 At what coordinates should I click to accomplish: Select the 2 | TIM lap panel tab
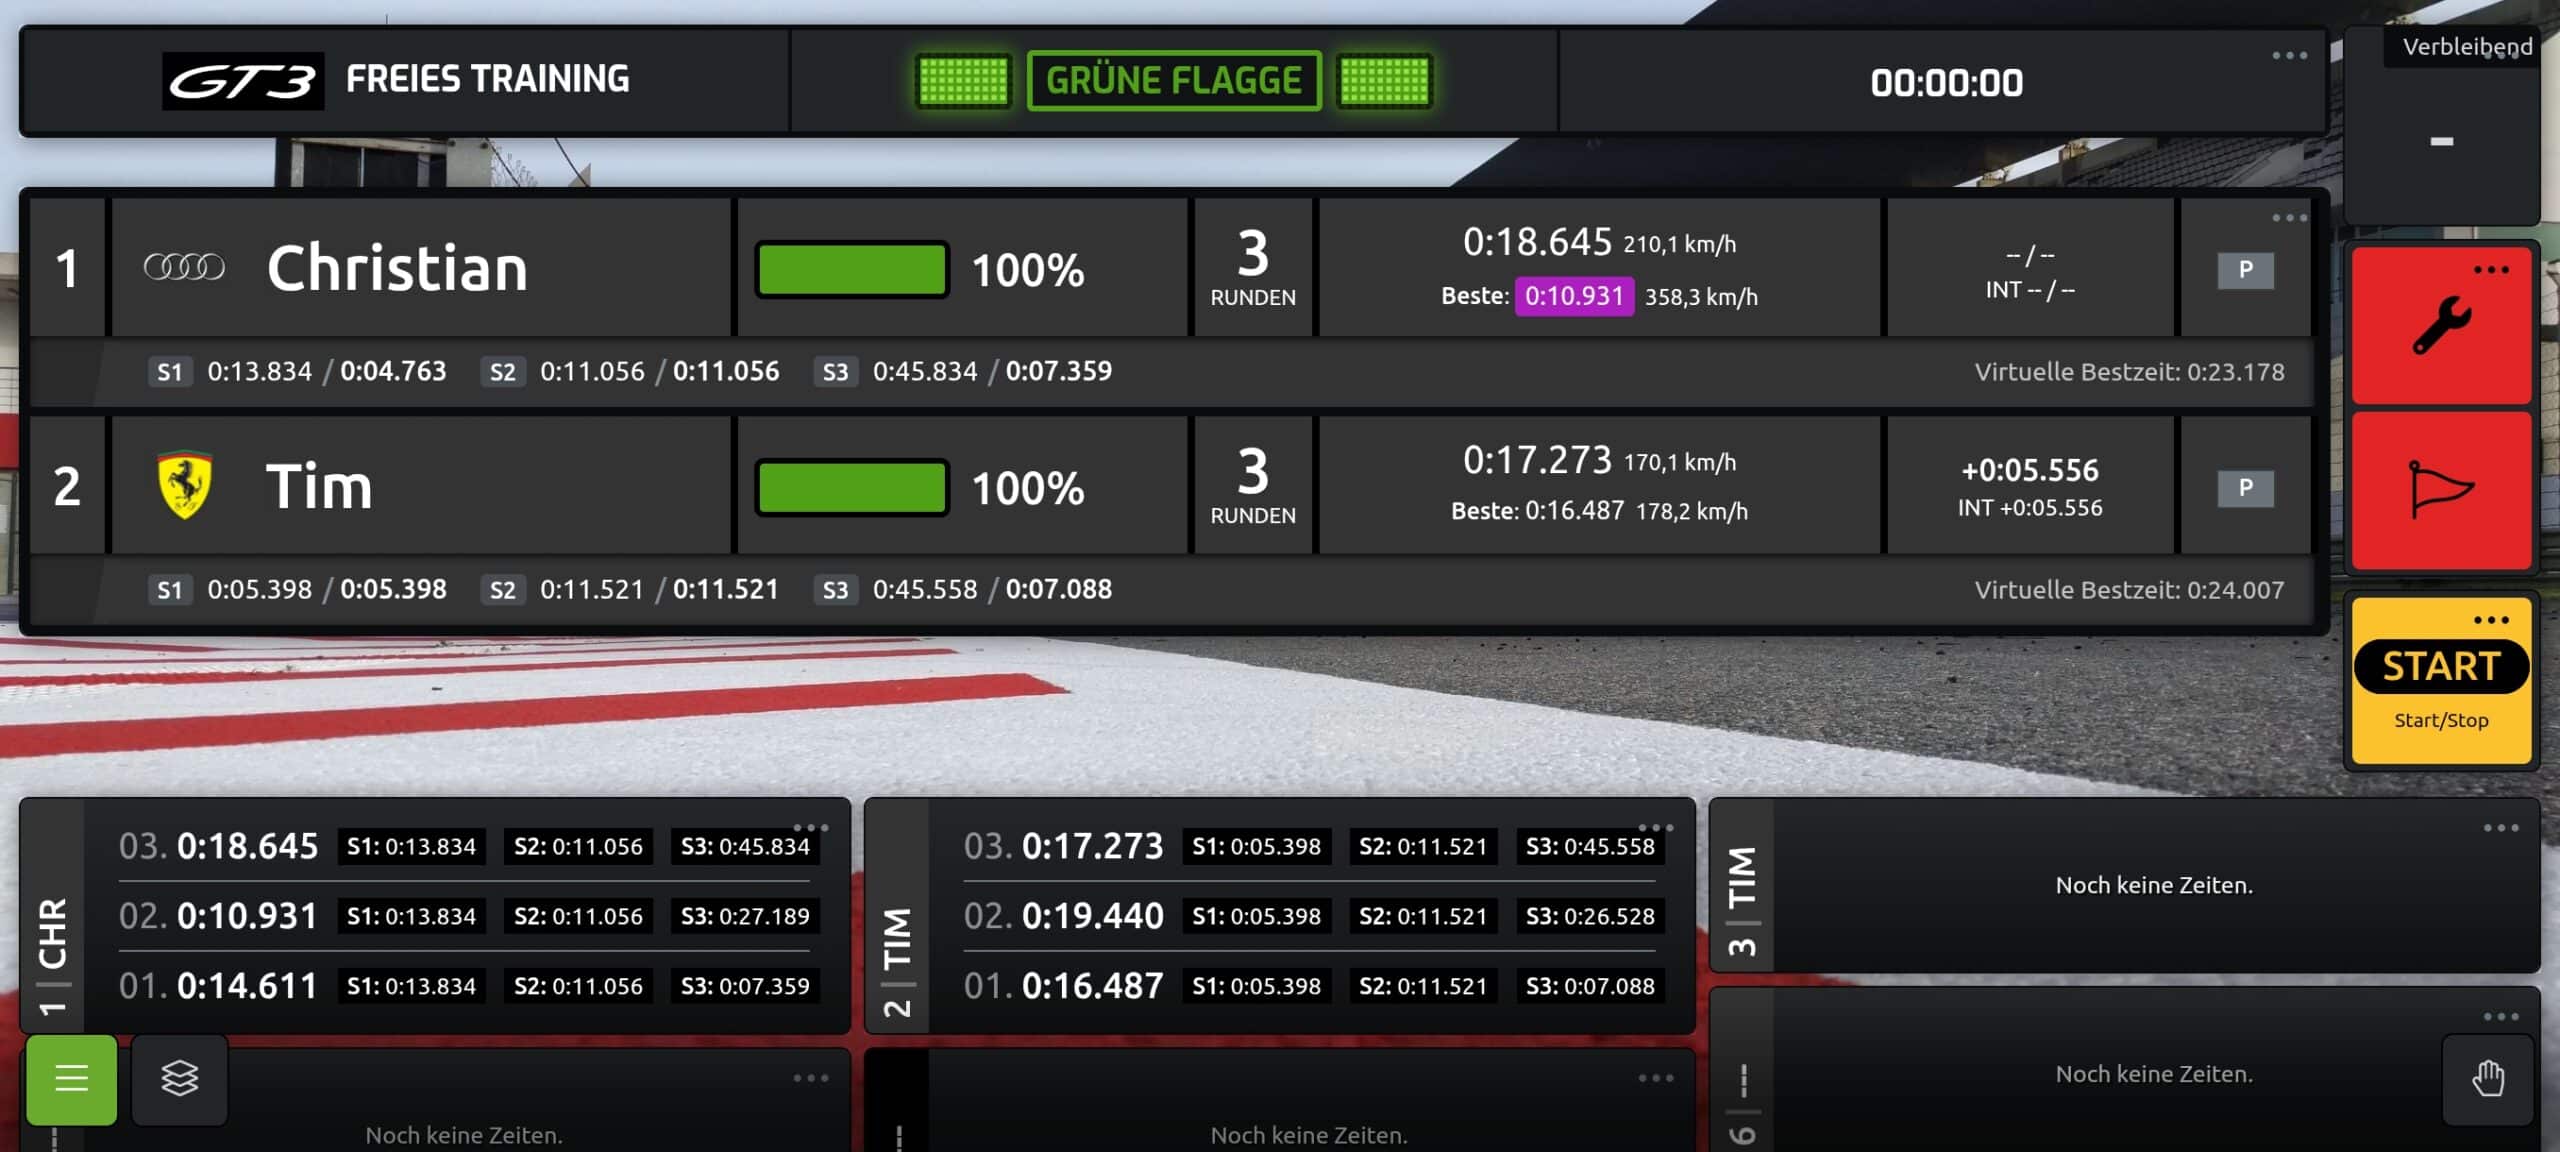coord(897,962)
